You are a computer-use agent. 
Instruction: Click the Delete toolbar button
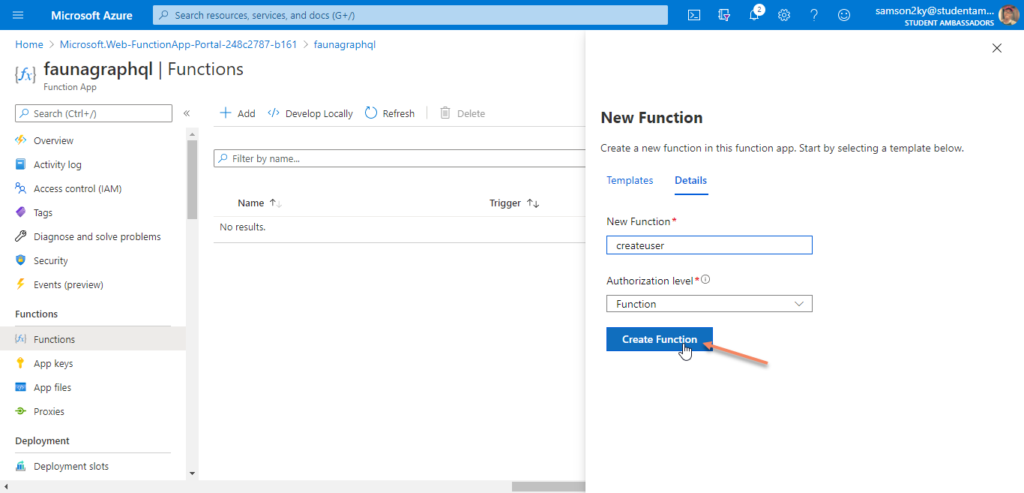[x=462, y=114]
